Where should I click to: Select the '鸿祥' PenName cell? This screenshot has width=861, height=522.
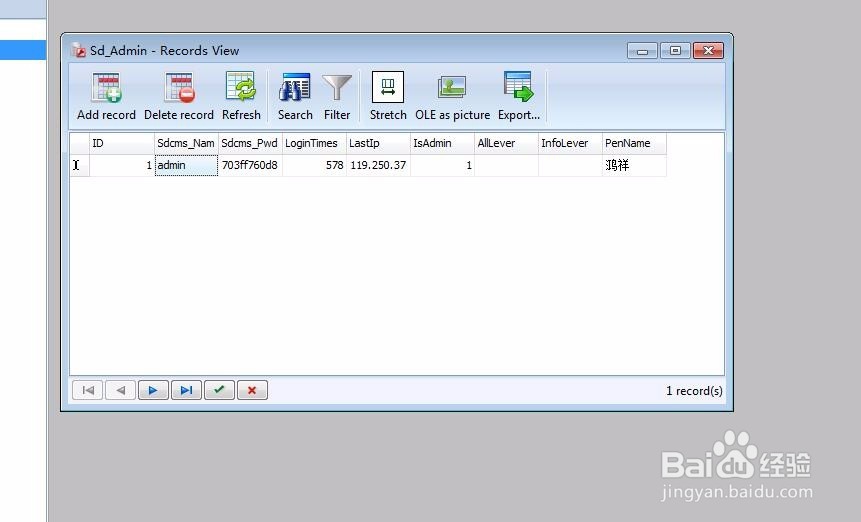point(635,165)
